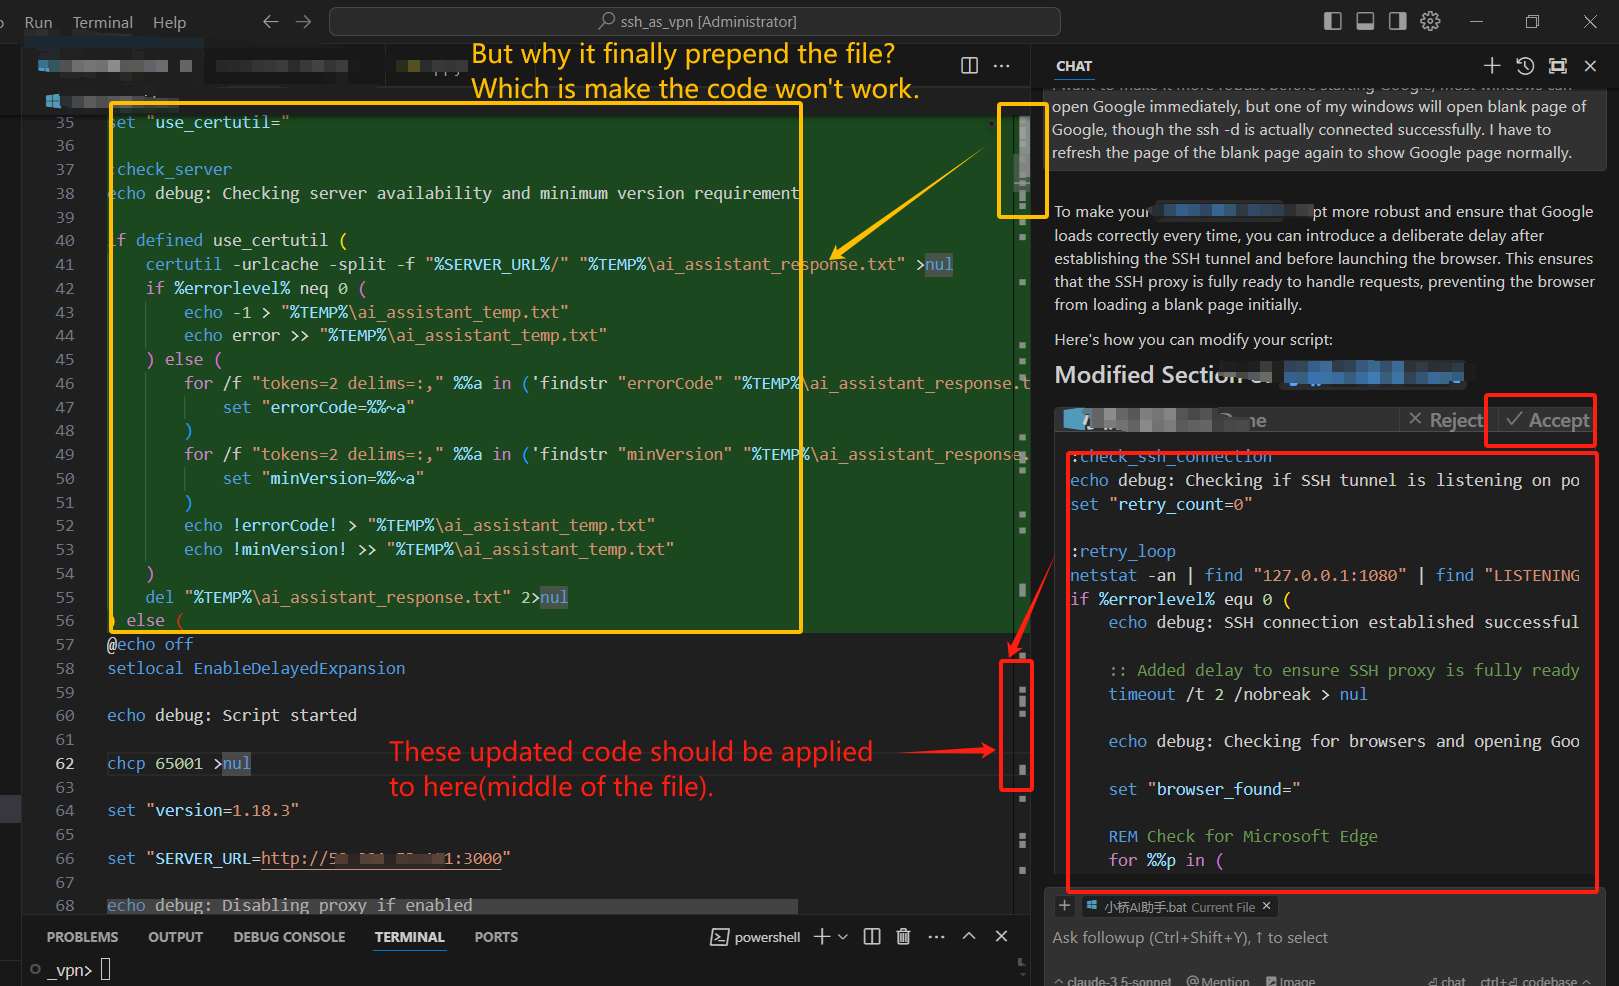Open the Help menu
The width and height of the screenshot is (1619, 986).
tap(169, 22)
